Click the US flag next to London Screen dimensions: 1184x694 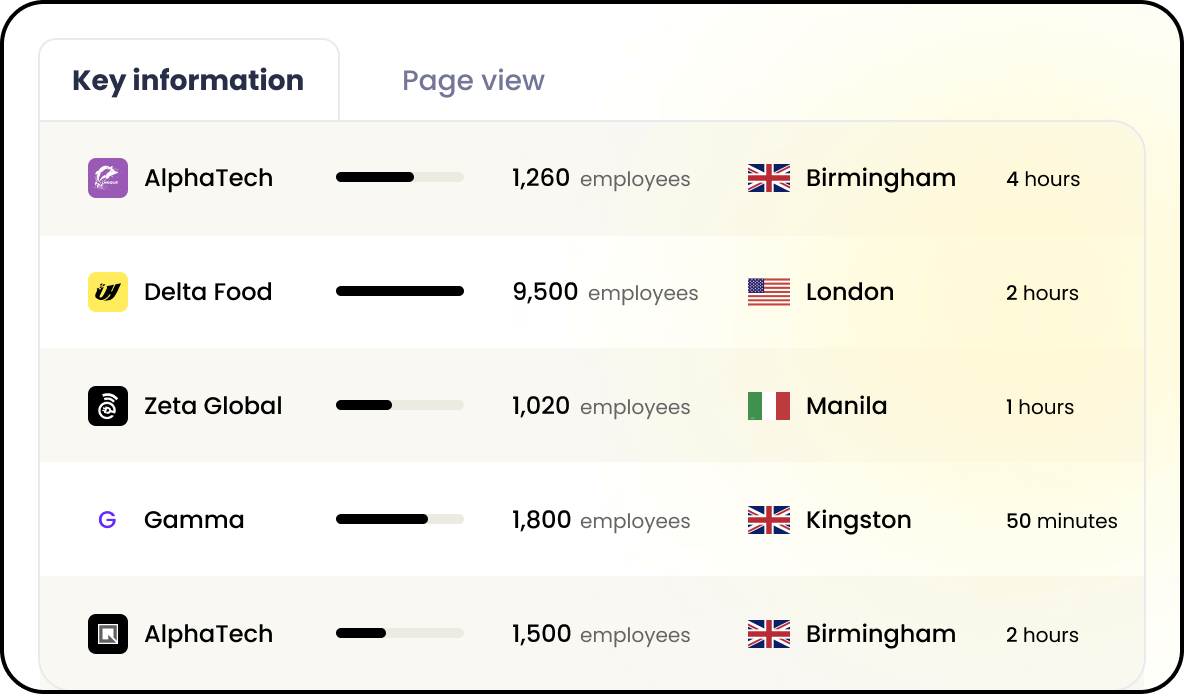click(x=769, y=292)
